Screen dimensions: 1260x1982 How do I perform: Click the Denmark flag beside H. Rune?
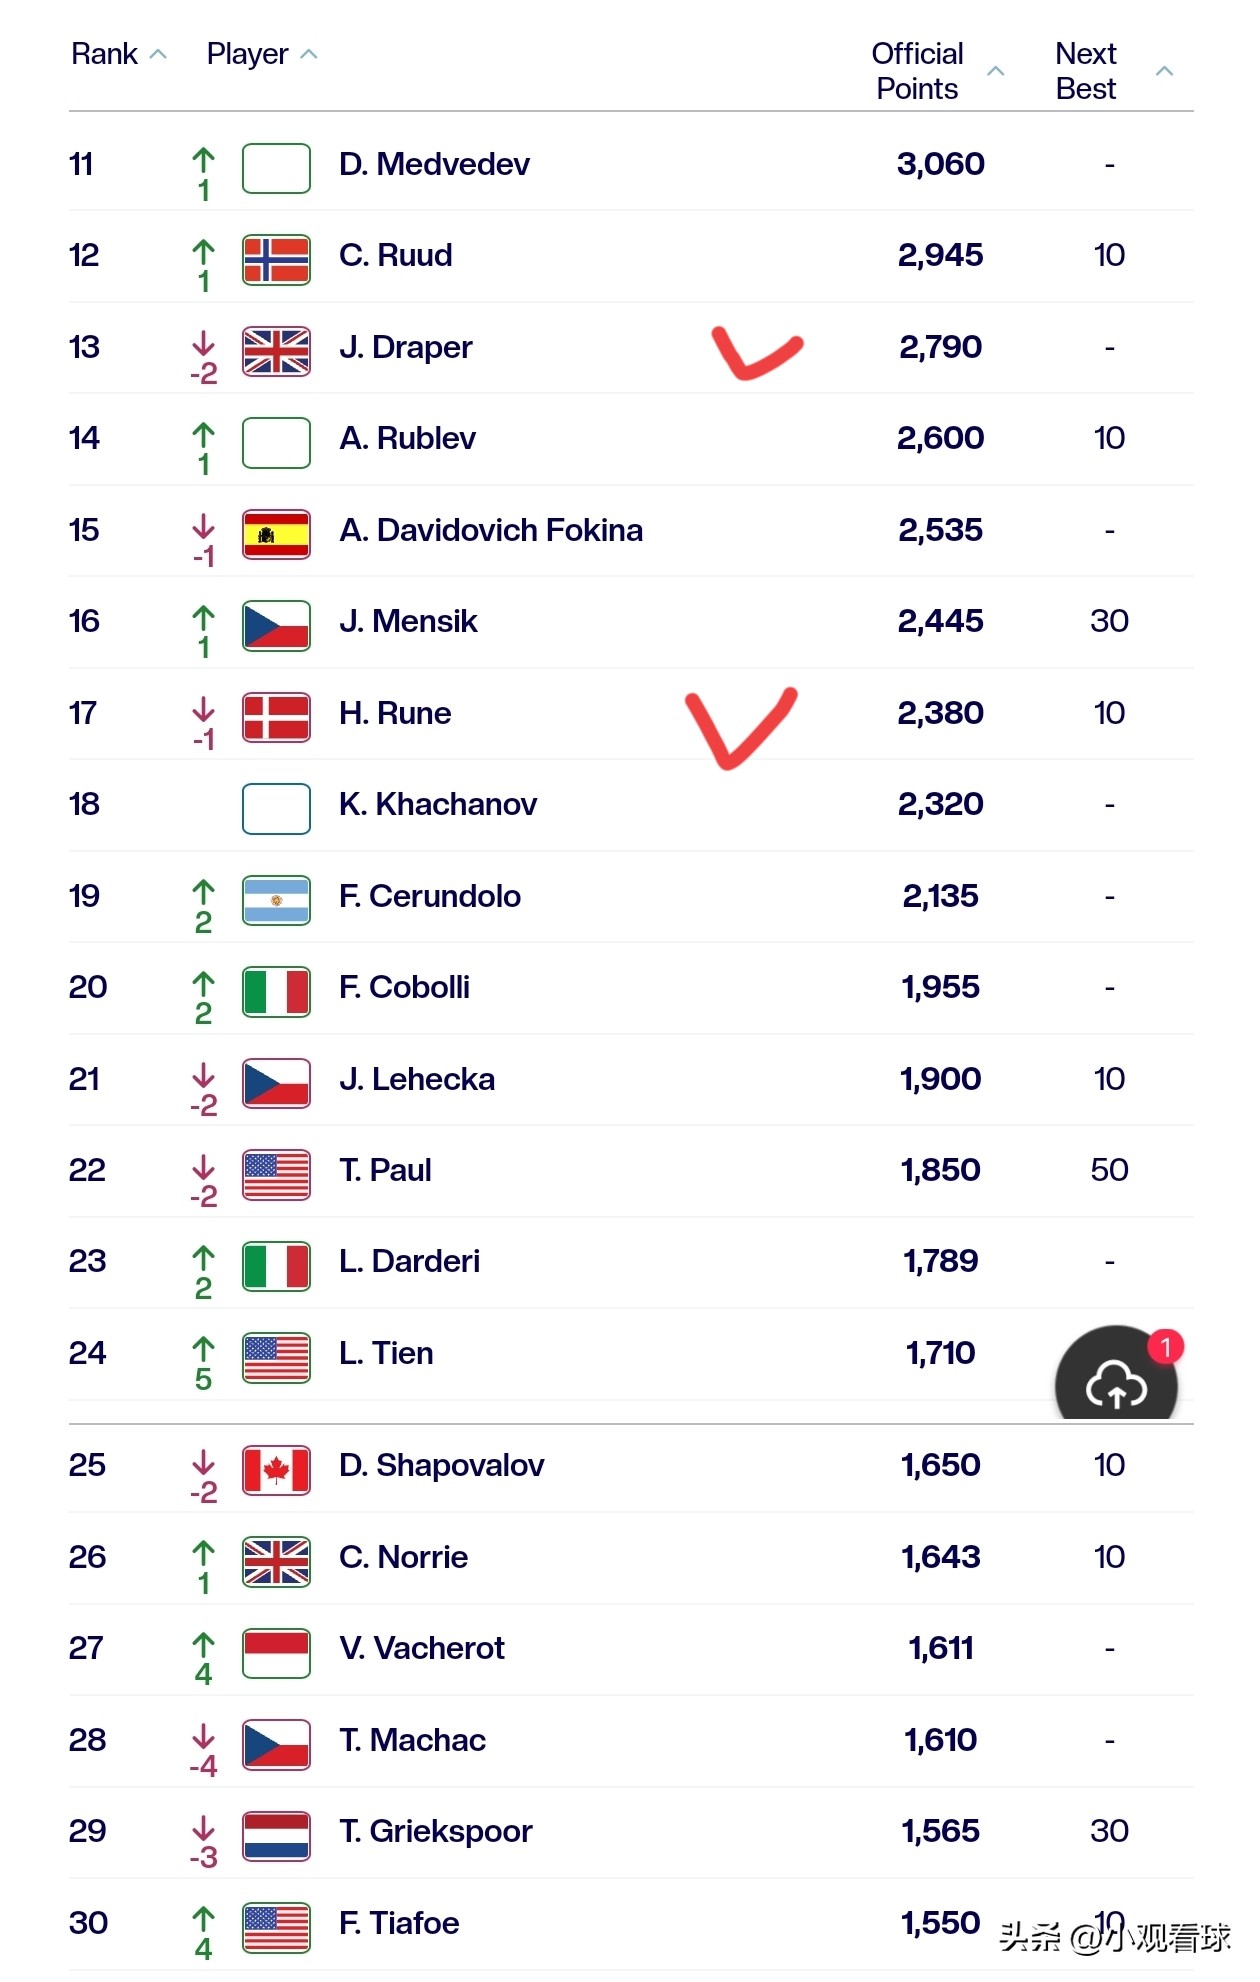(x=276, y=717)
